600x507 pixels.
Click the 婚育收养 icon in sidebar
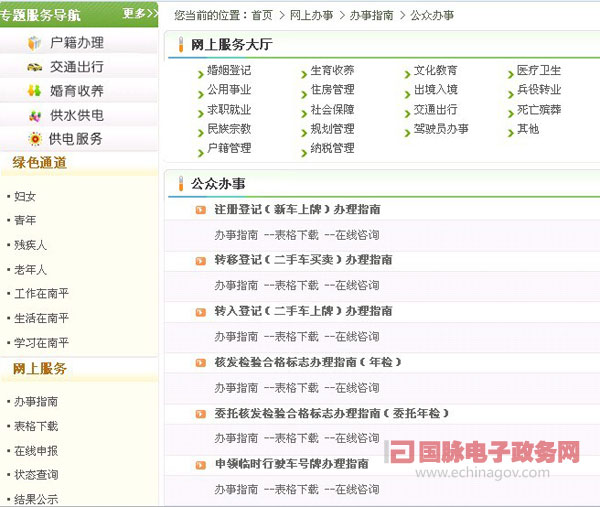35,91
